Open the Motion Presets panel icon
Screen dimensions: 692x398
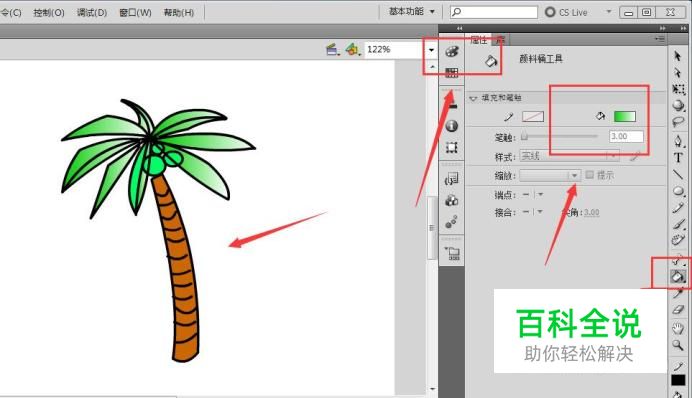451,222
